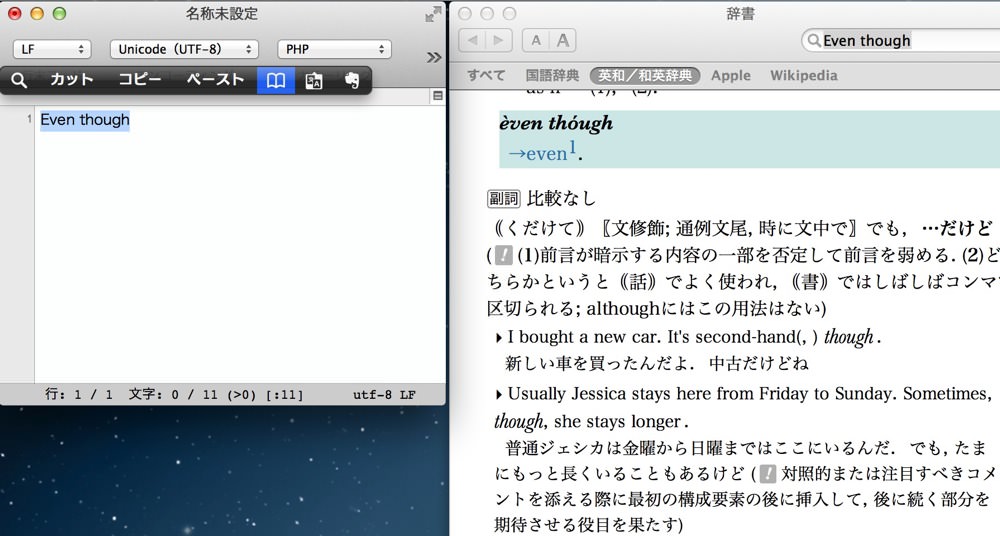Click the translate icon in popup bar
This screenshot has height=536, width=1000.
[314, 80]
